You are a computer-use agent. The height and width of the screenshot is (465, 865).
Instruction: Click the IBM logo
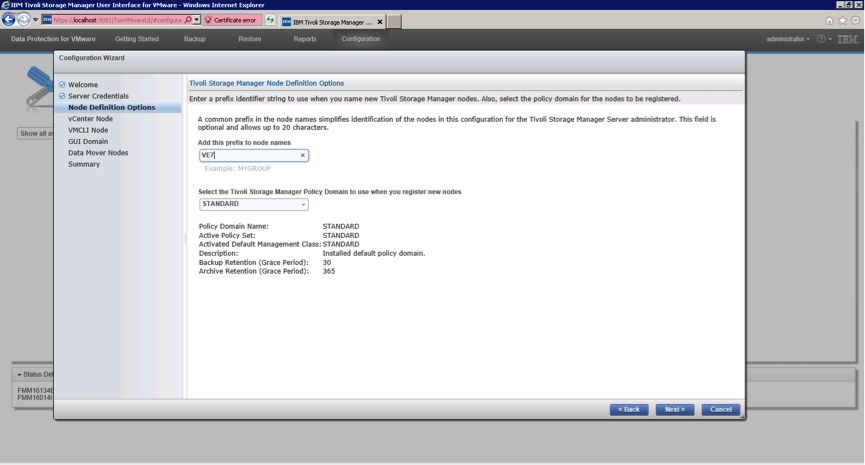[x=848, y=39]
